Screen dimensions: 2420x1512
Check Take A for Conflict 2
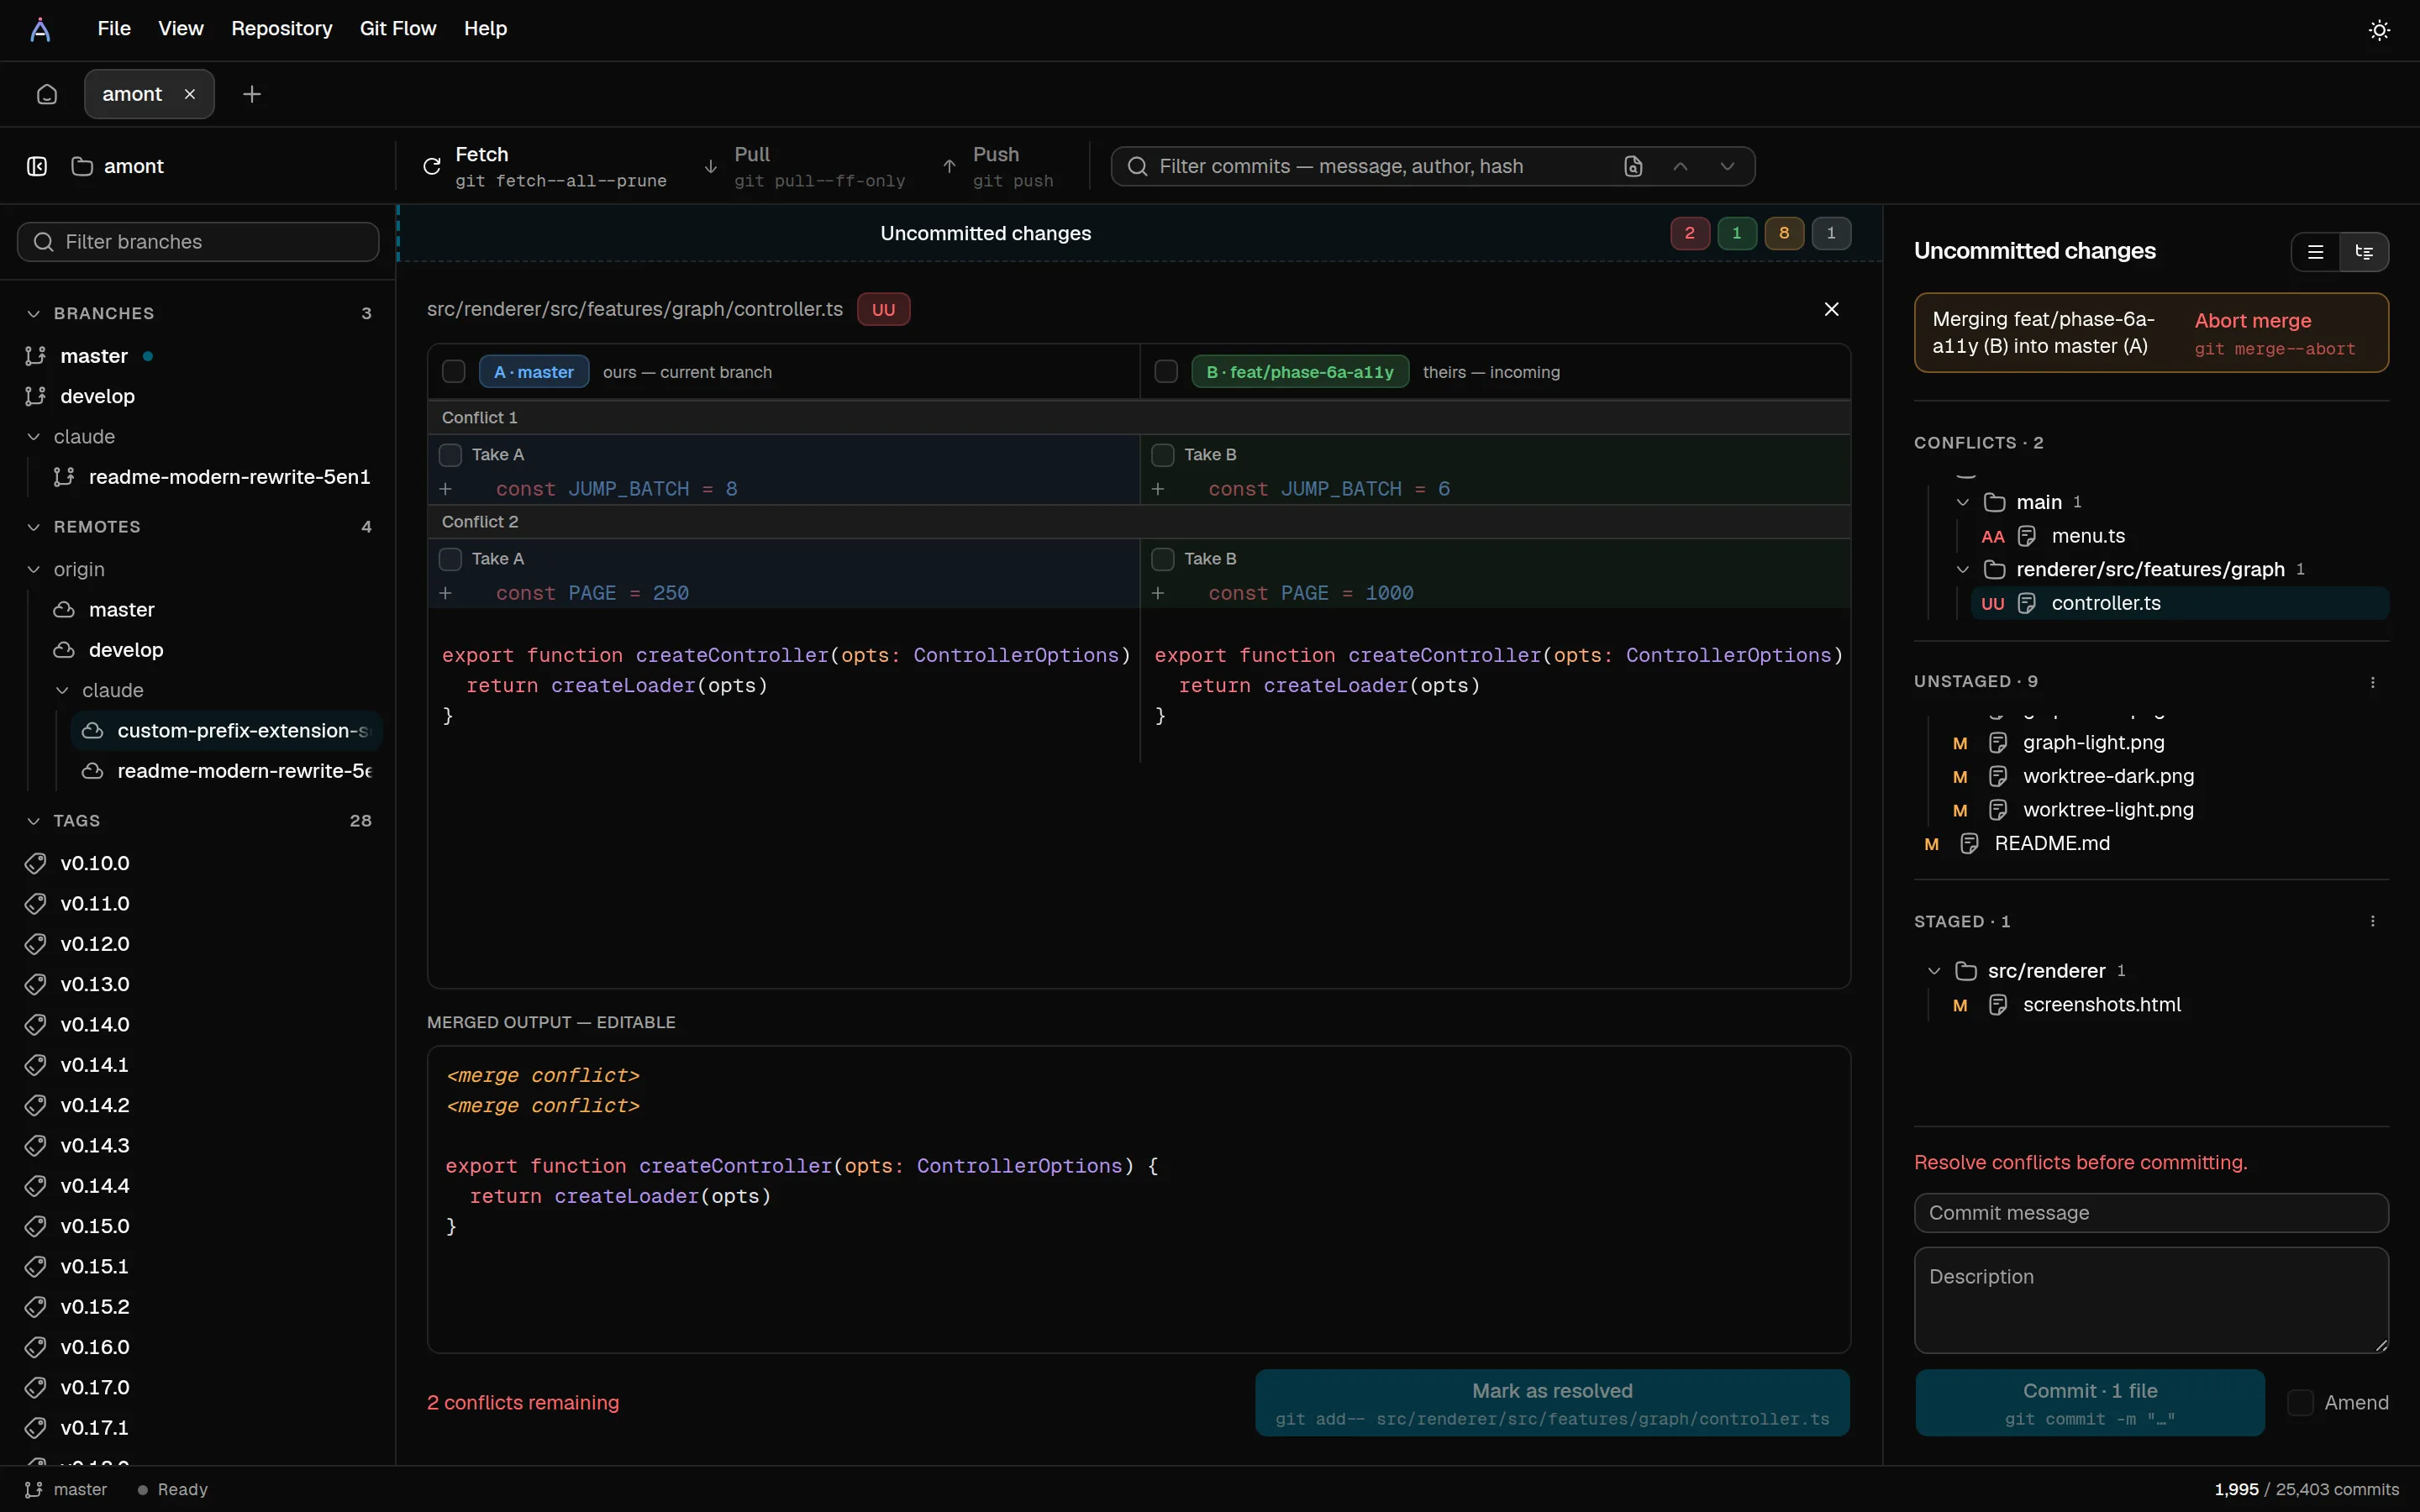451,559
